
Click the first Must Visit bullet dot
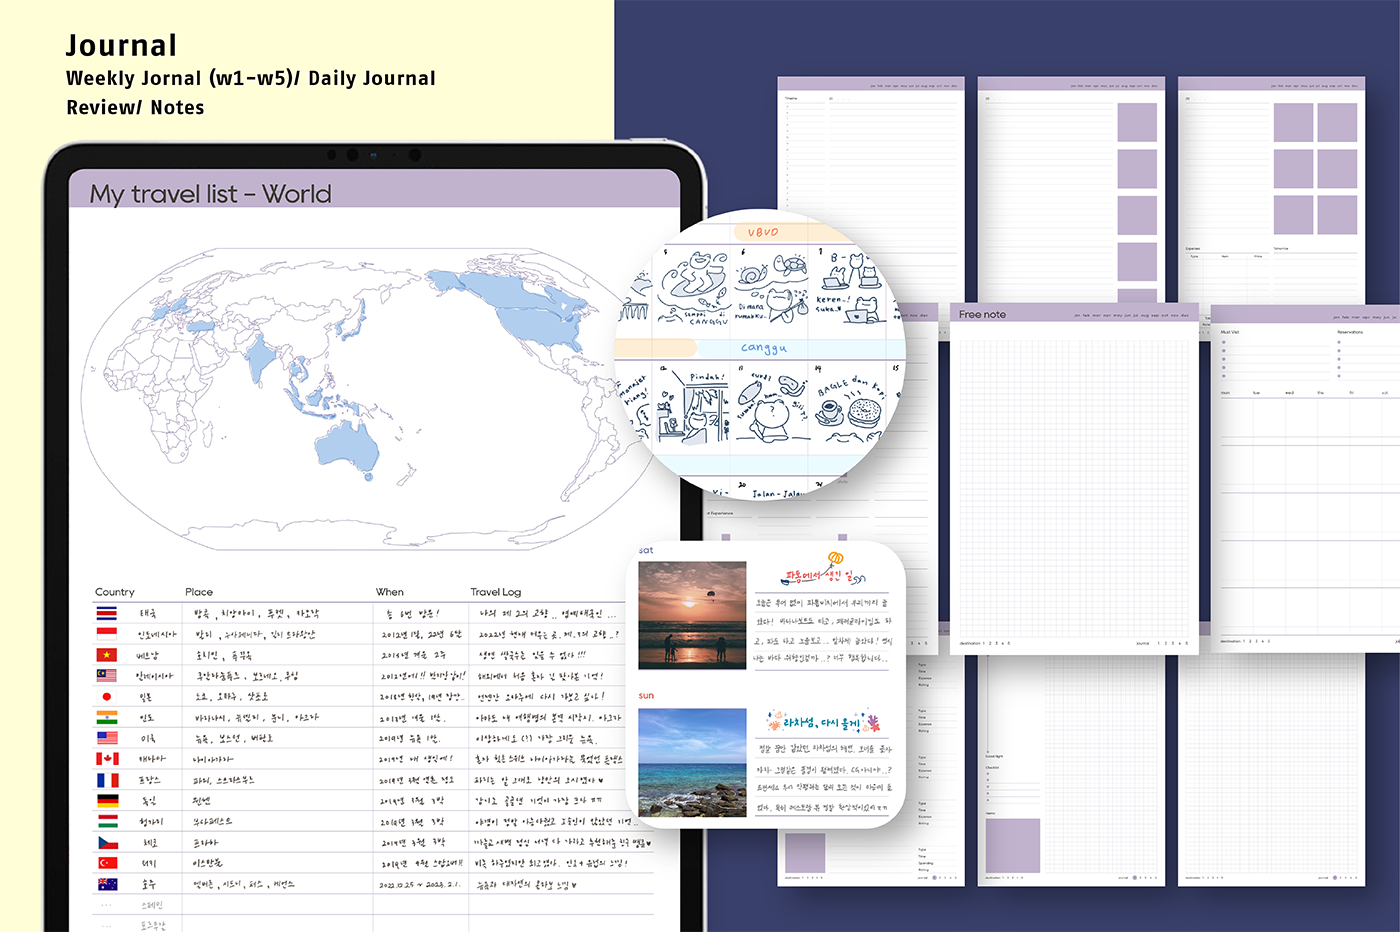point(1223,343)
